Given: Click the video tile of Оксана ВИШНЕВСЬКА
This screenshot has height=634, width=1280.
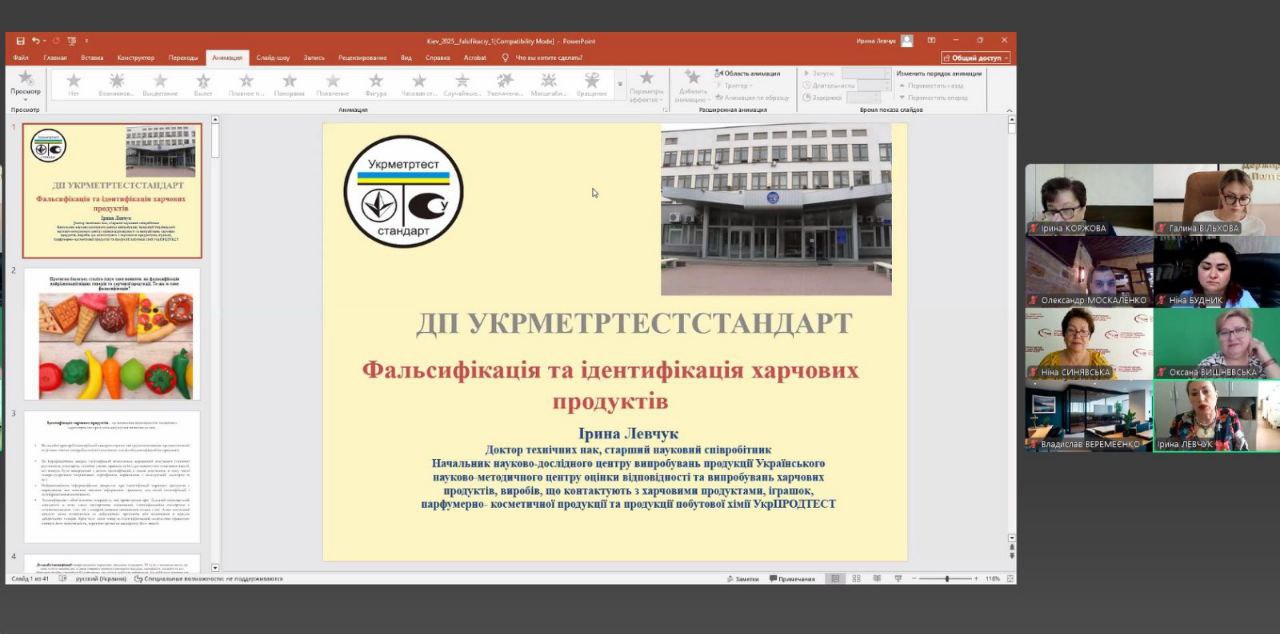Looking at the screenshot, I should tap(1216, 344).
